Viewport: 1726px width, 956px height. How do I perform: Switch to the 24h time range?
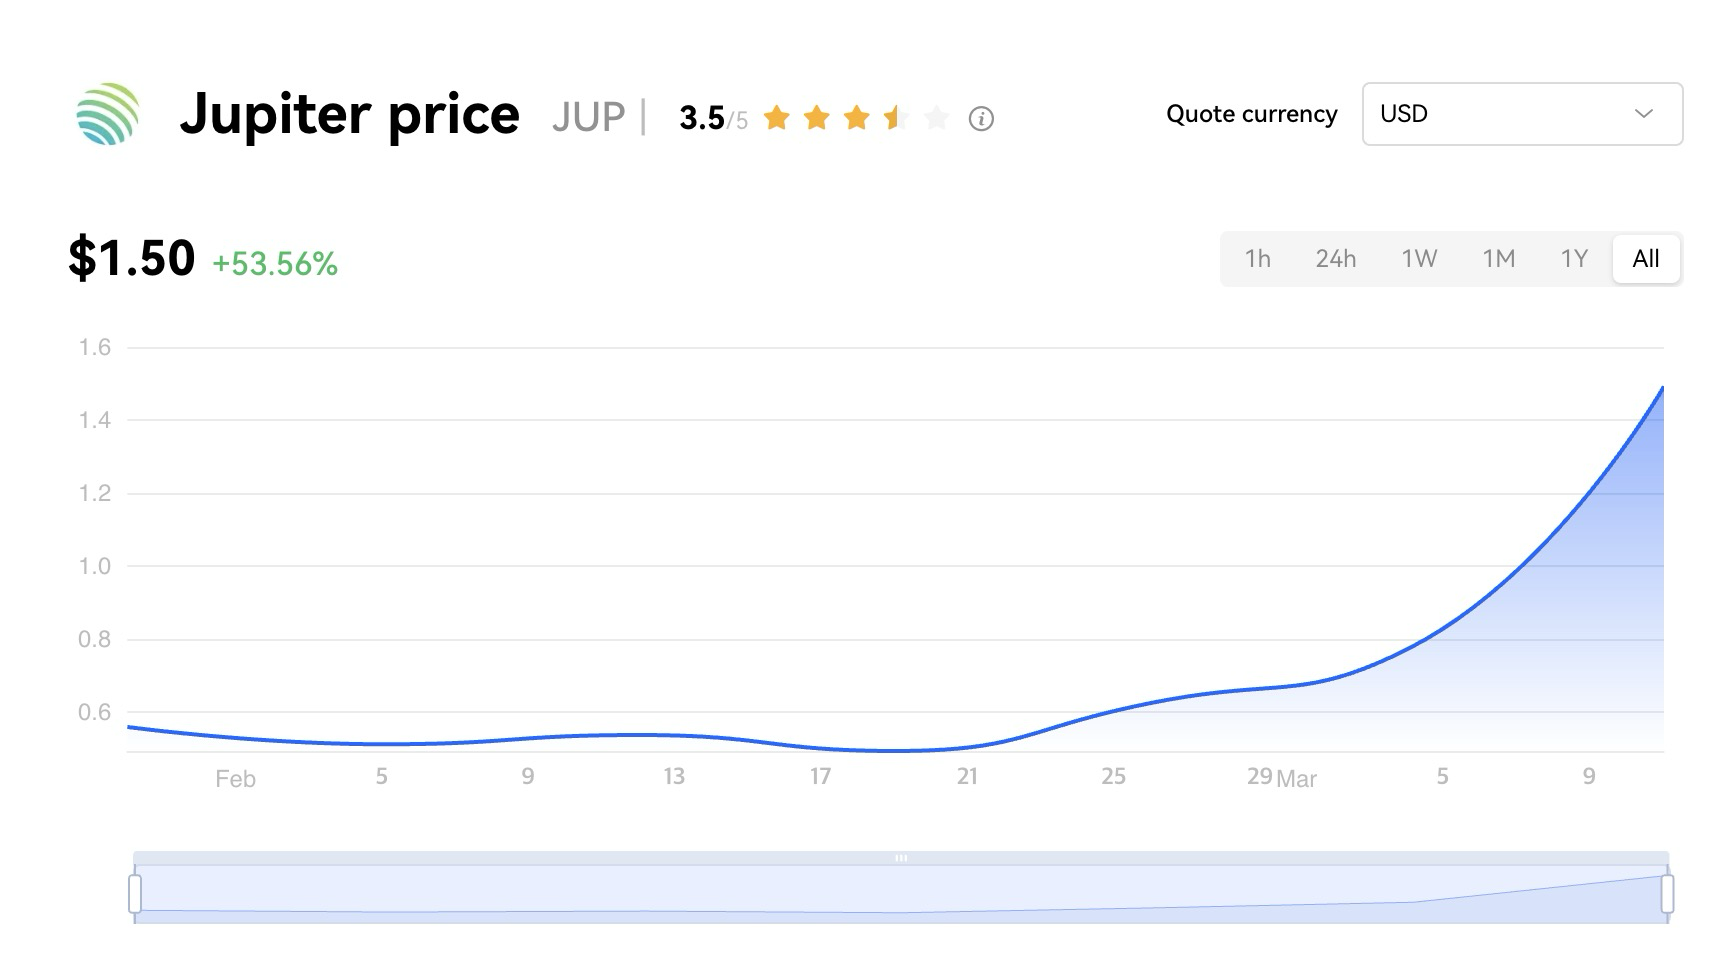pyautogui.click(x=1336, y=259)
